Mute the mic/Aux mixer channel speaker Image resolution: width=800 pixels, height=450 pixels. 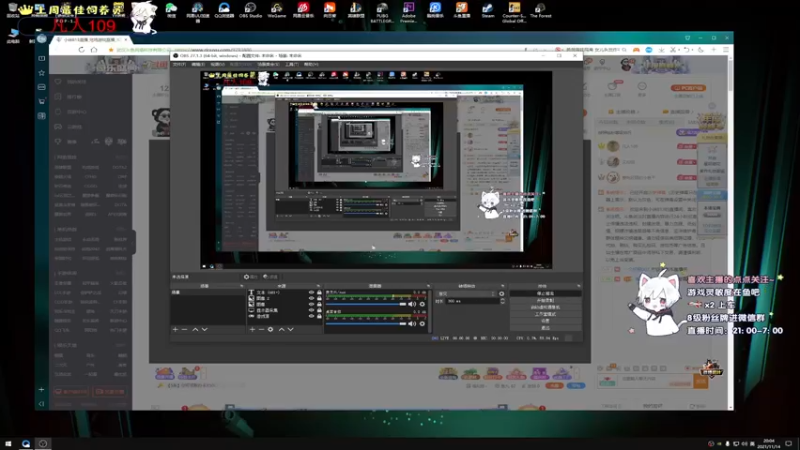point(412,304)
